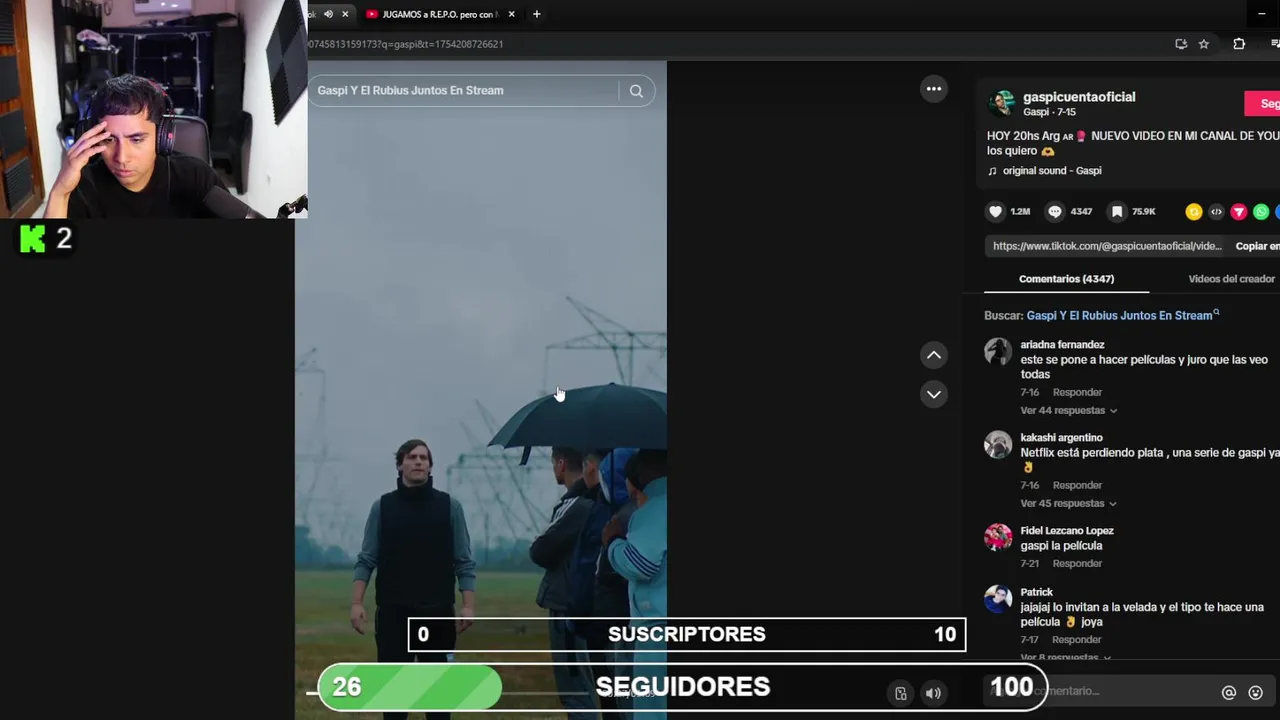Click the pink Seguir follow button
The image size is (1280, 720).
click(1262, 103)
